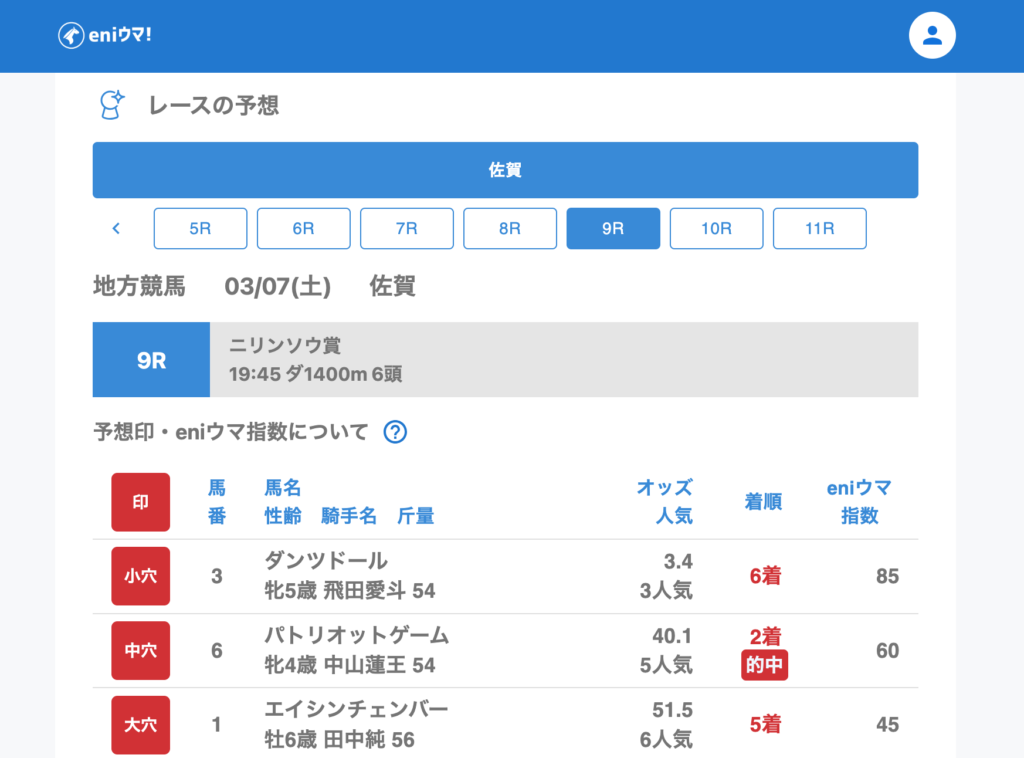Click the 的中 hit badge

[x=764, y=665]
